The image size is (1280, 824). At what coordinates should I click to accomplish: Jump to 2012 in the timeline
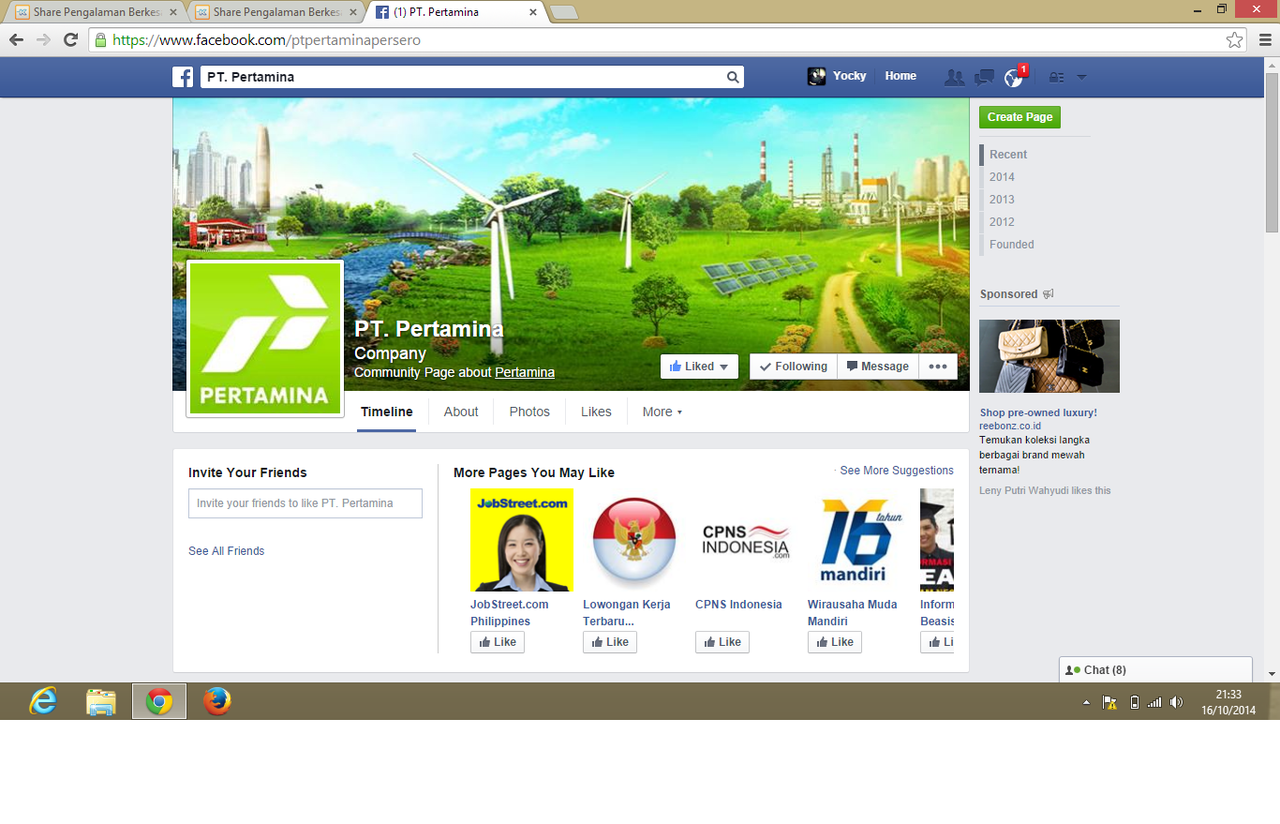coord(1002,222)
